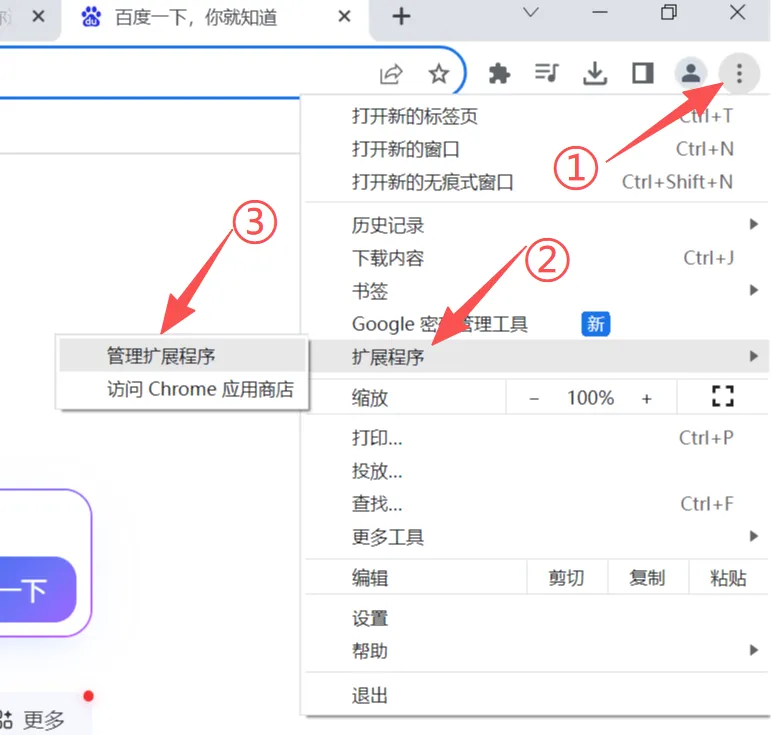771x735 pixels.
Task: Open a new tab with the plus button
Action: (x=401, y=17)
